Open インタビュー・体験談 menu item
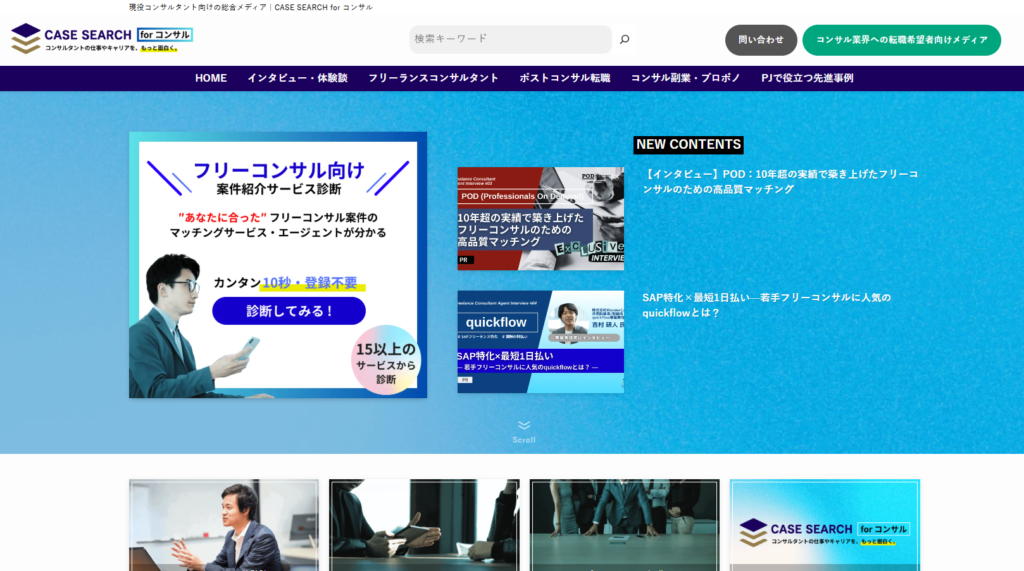This screenshot has height=571, width=1024. click(x=297, y=78)
